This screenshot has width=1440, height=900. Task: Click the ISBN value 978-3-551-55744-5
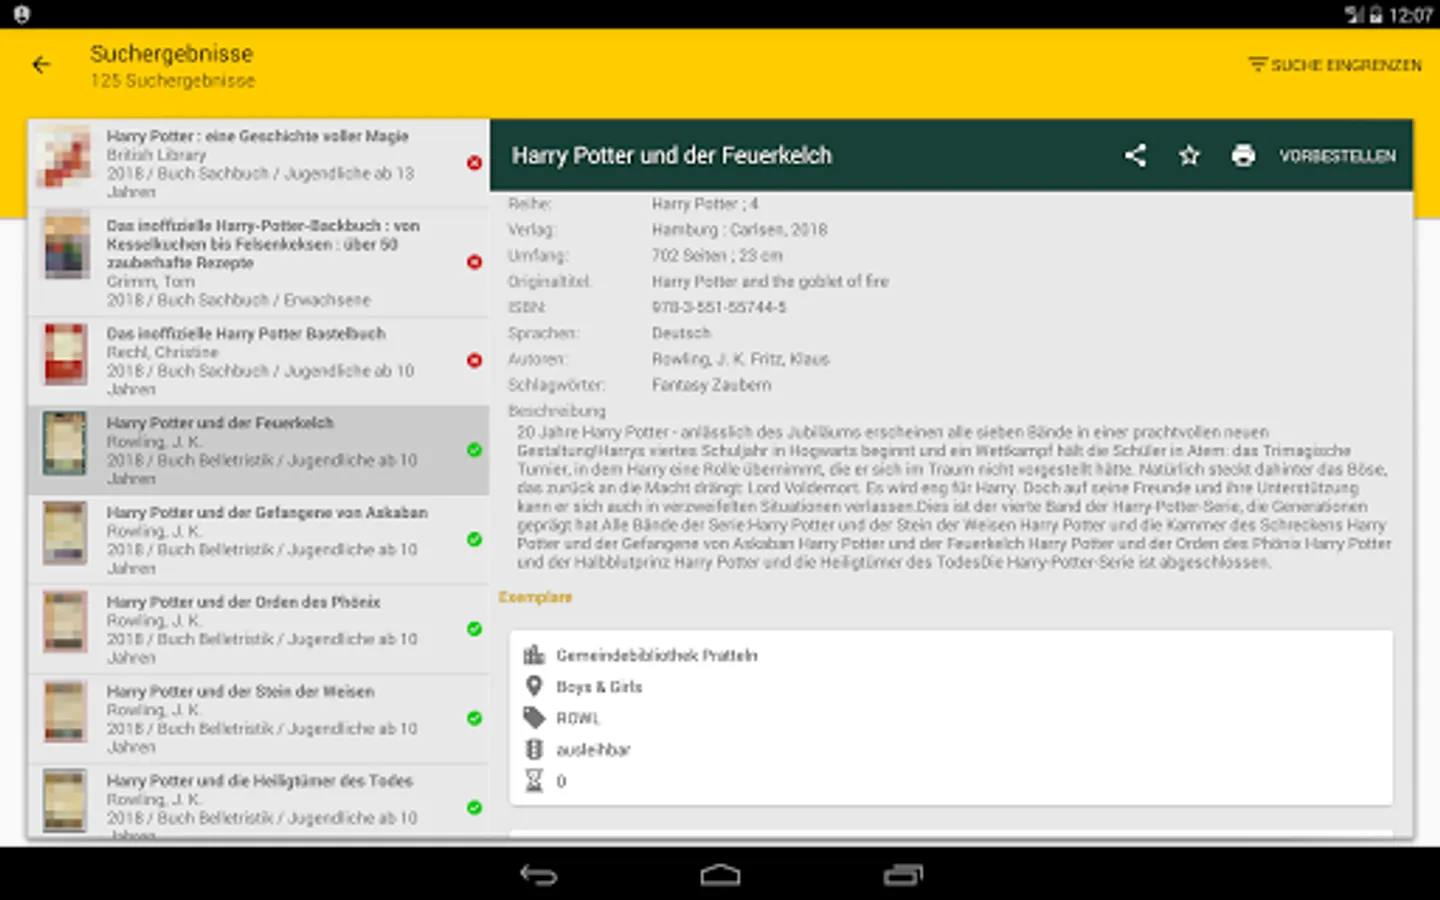point(719,307)
